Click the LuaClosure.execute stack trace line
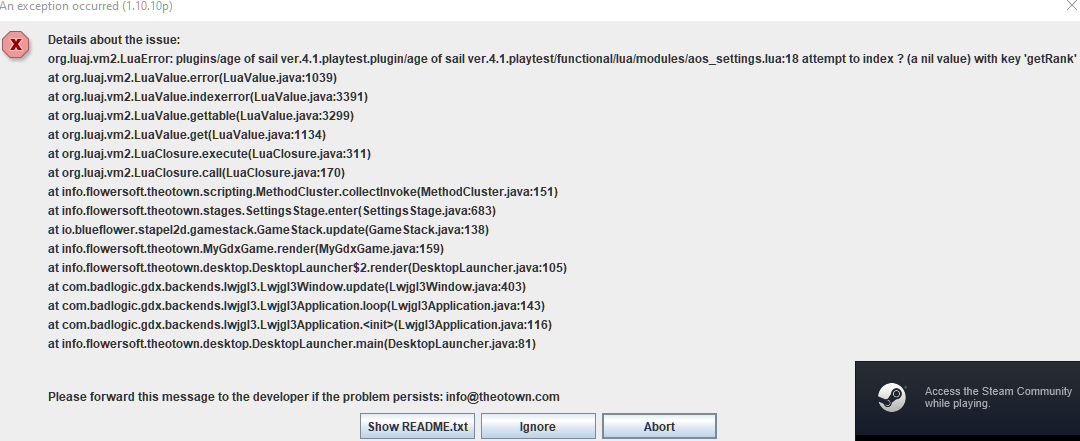The width and height of the screenshot is (1080, 441). [210, 154]
